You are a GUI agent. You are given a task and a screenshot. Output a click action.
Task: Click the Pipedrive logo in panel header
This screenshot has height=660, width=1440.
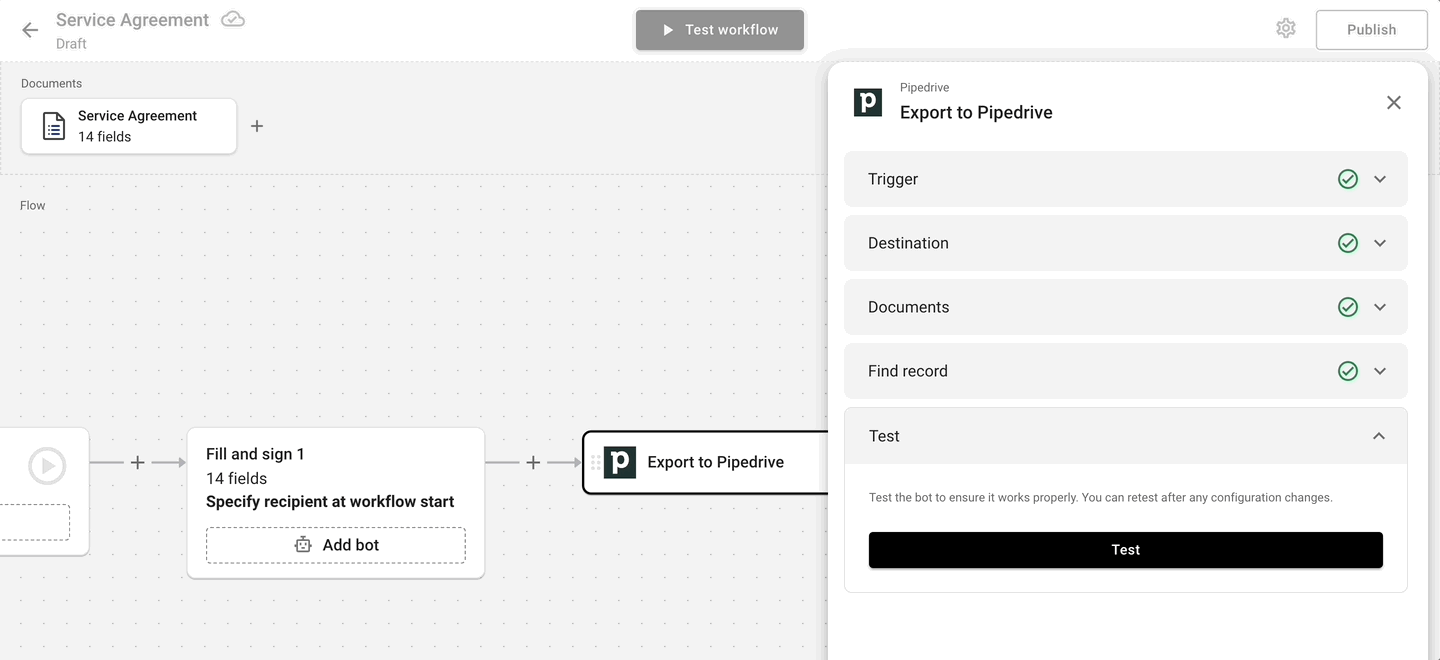tap(868, 102)
